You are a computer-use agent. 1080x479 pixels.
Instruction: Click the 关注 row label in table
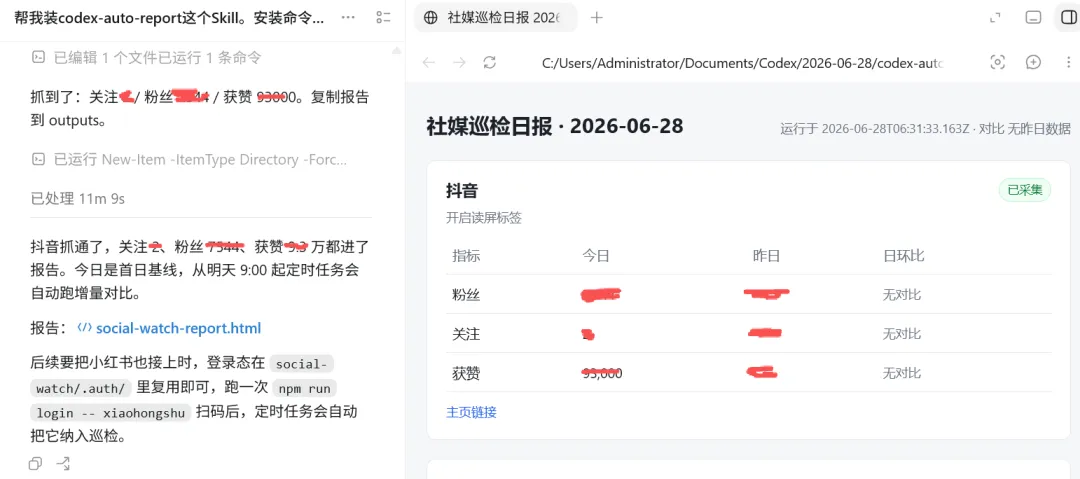coord(466,334)
